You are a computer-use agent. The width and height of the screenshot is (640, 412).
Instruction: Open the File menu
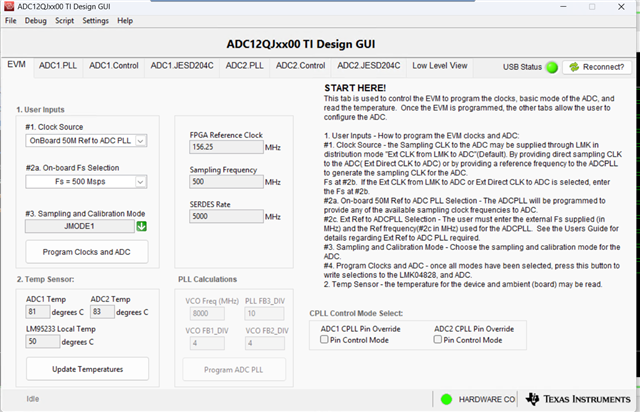pos(11,20)
